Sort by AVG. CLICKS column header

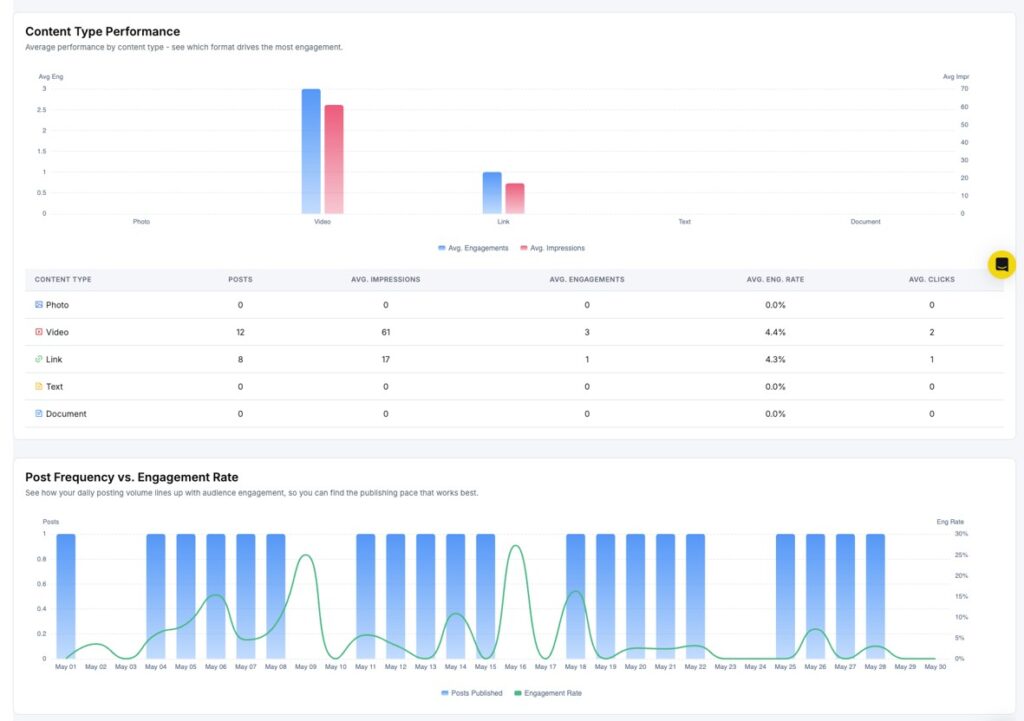931,280
